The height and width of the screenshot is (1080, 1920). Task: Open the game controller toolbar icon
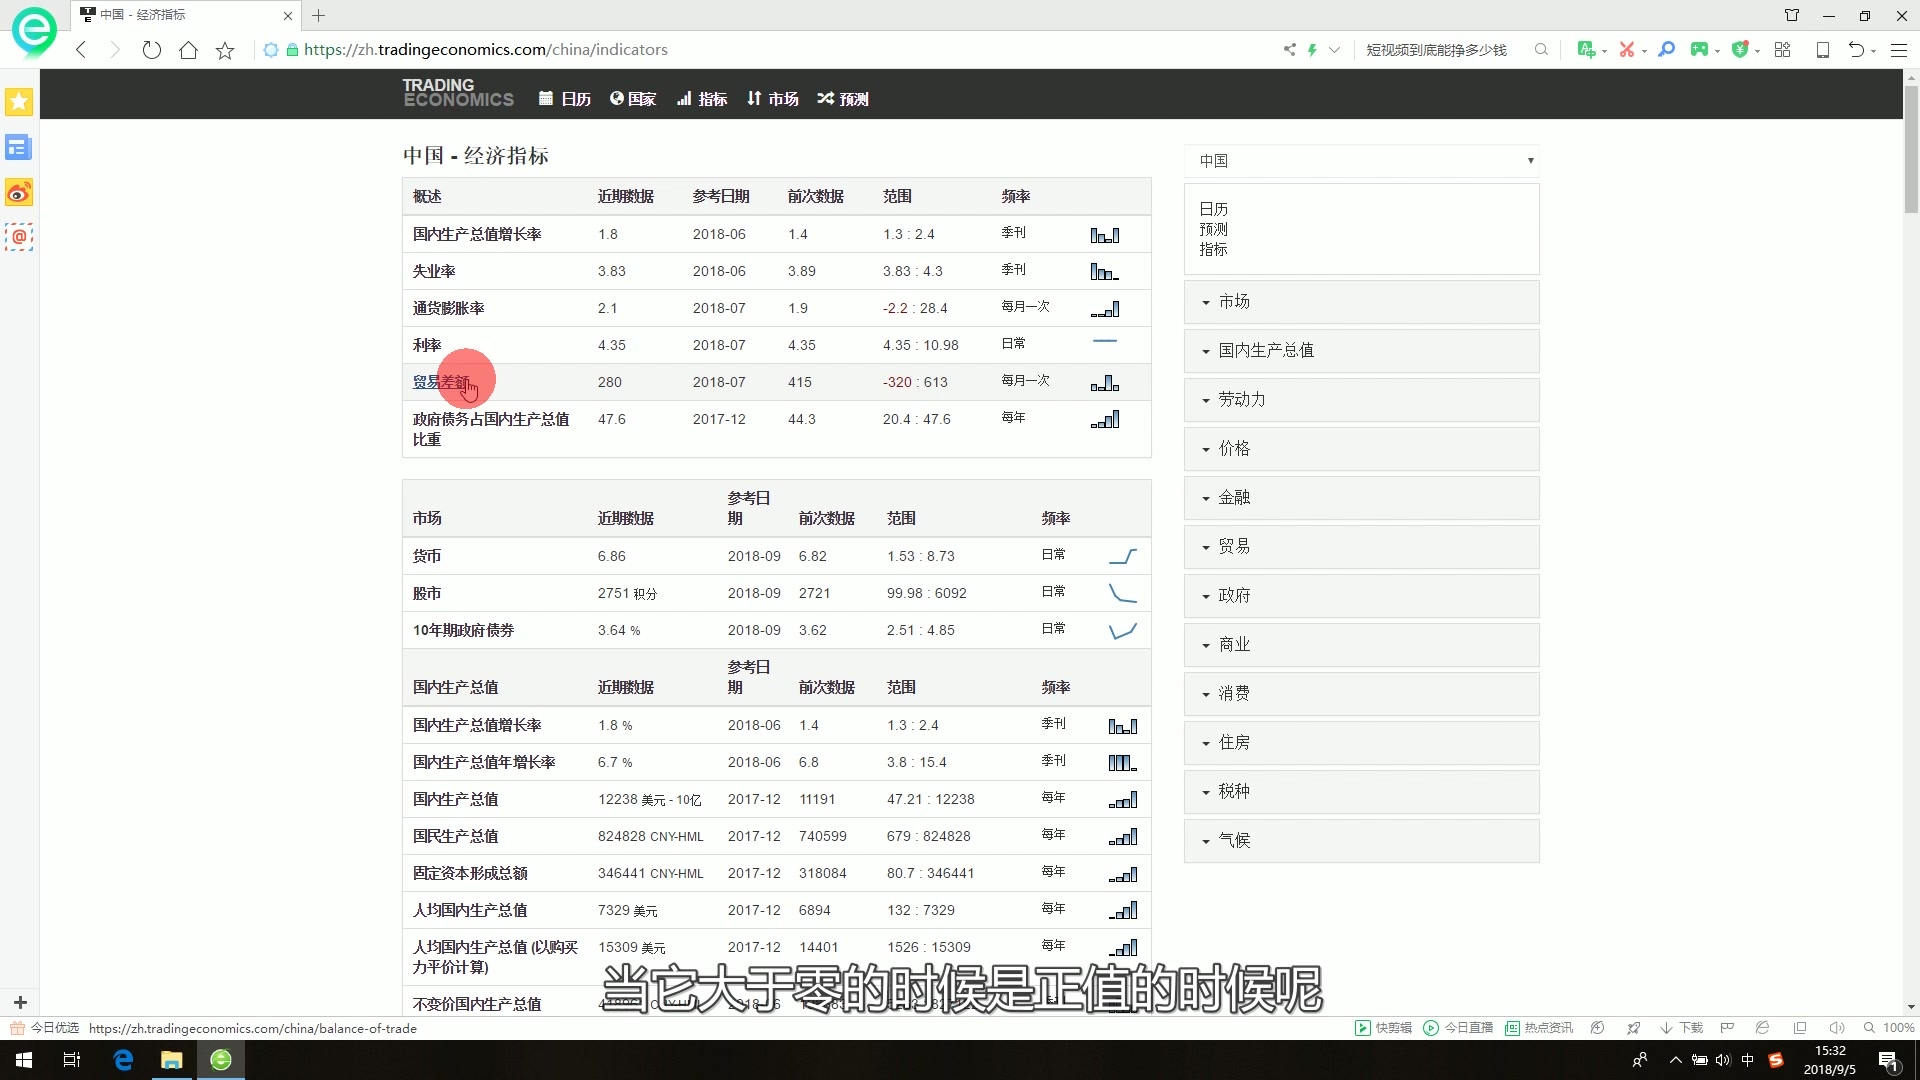[1699, 50]
